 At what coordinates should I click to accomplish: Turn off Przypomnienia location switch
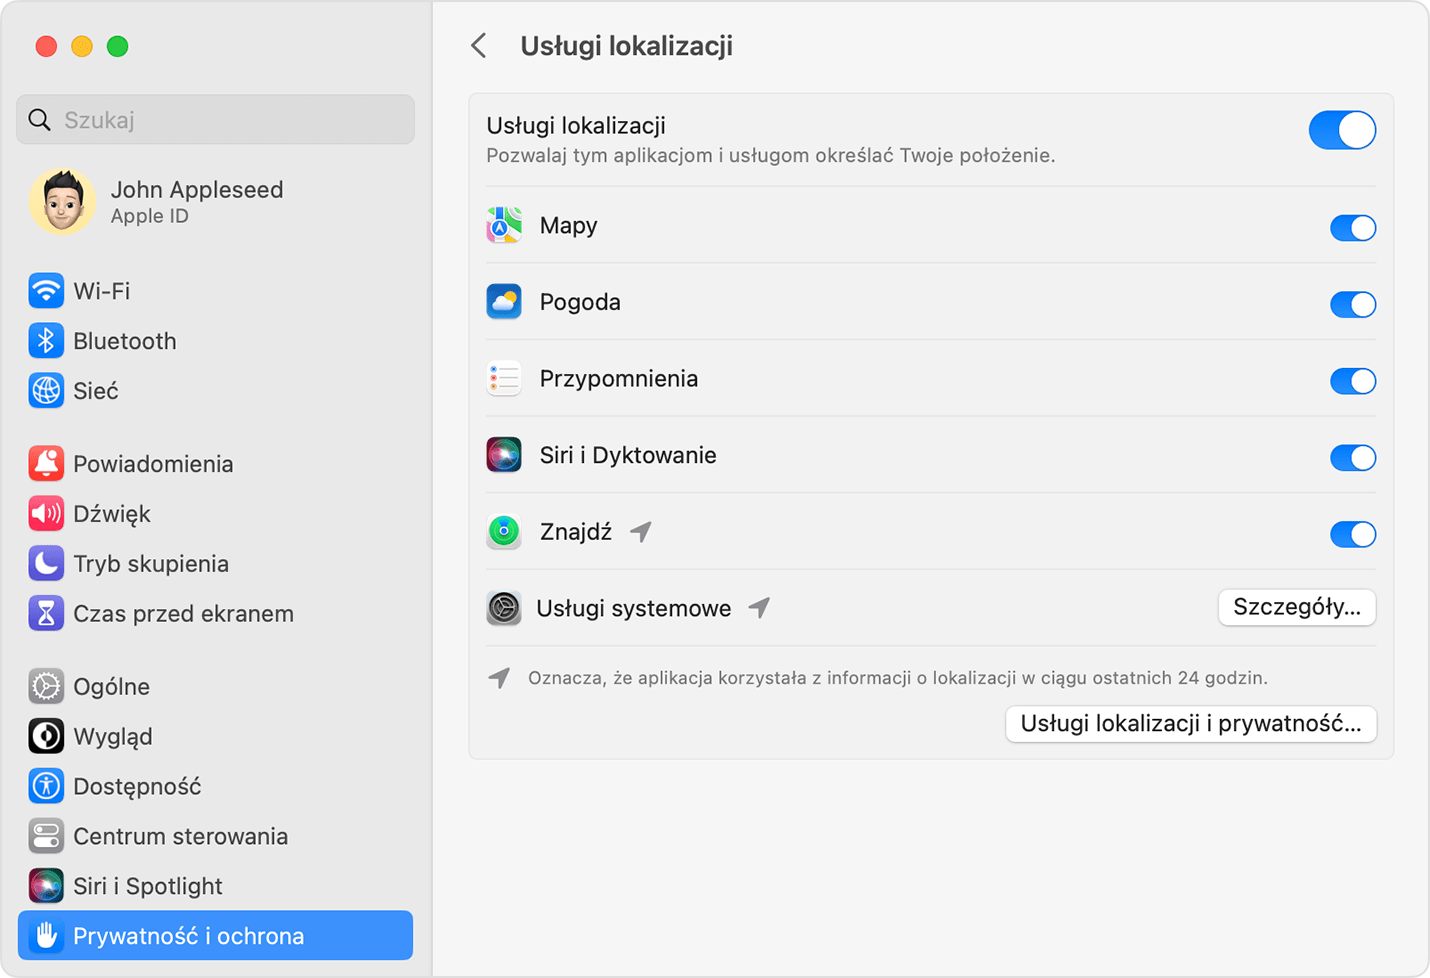coord(1353,381)
